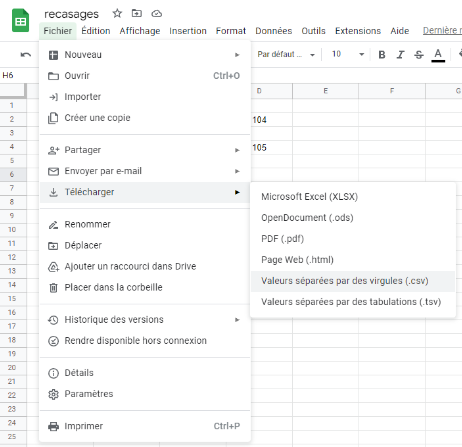Expand the Partager submenu
Viewport: 462px width, 447px height.
(145, 150)
